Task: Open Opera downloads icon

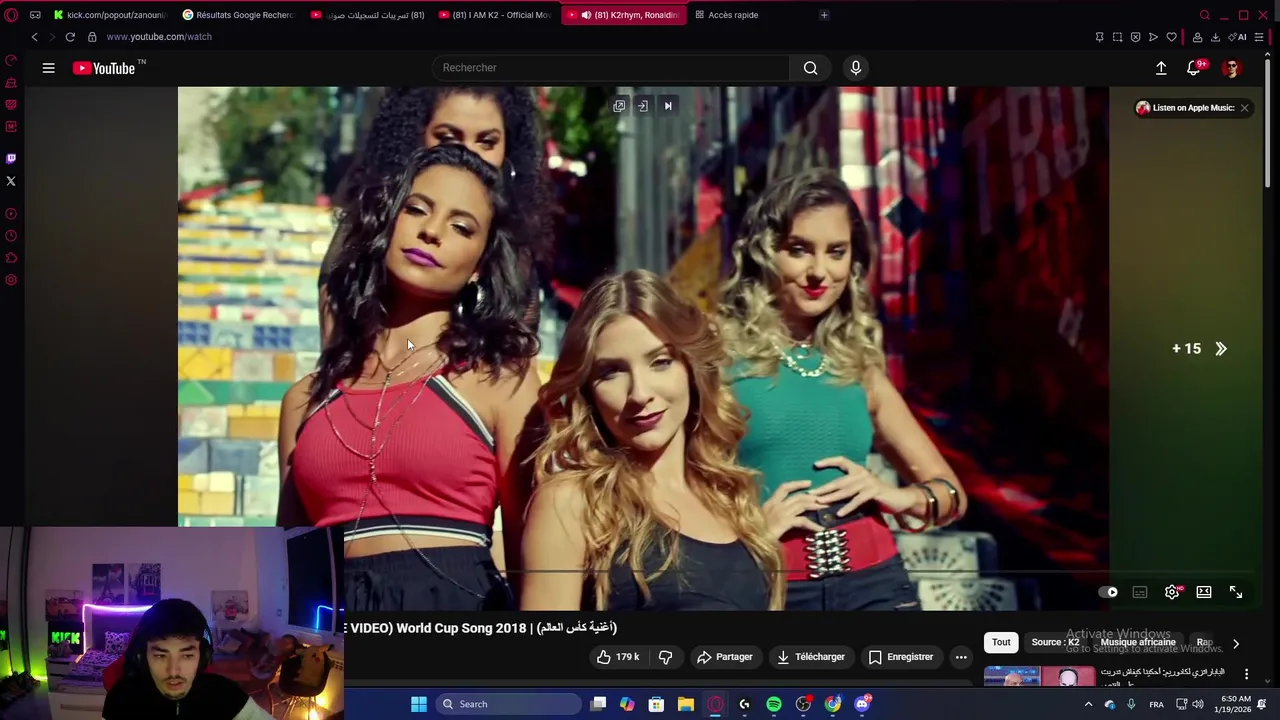Action: tap(1215, 37)
